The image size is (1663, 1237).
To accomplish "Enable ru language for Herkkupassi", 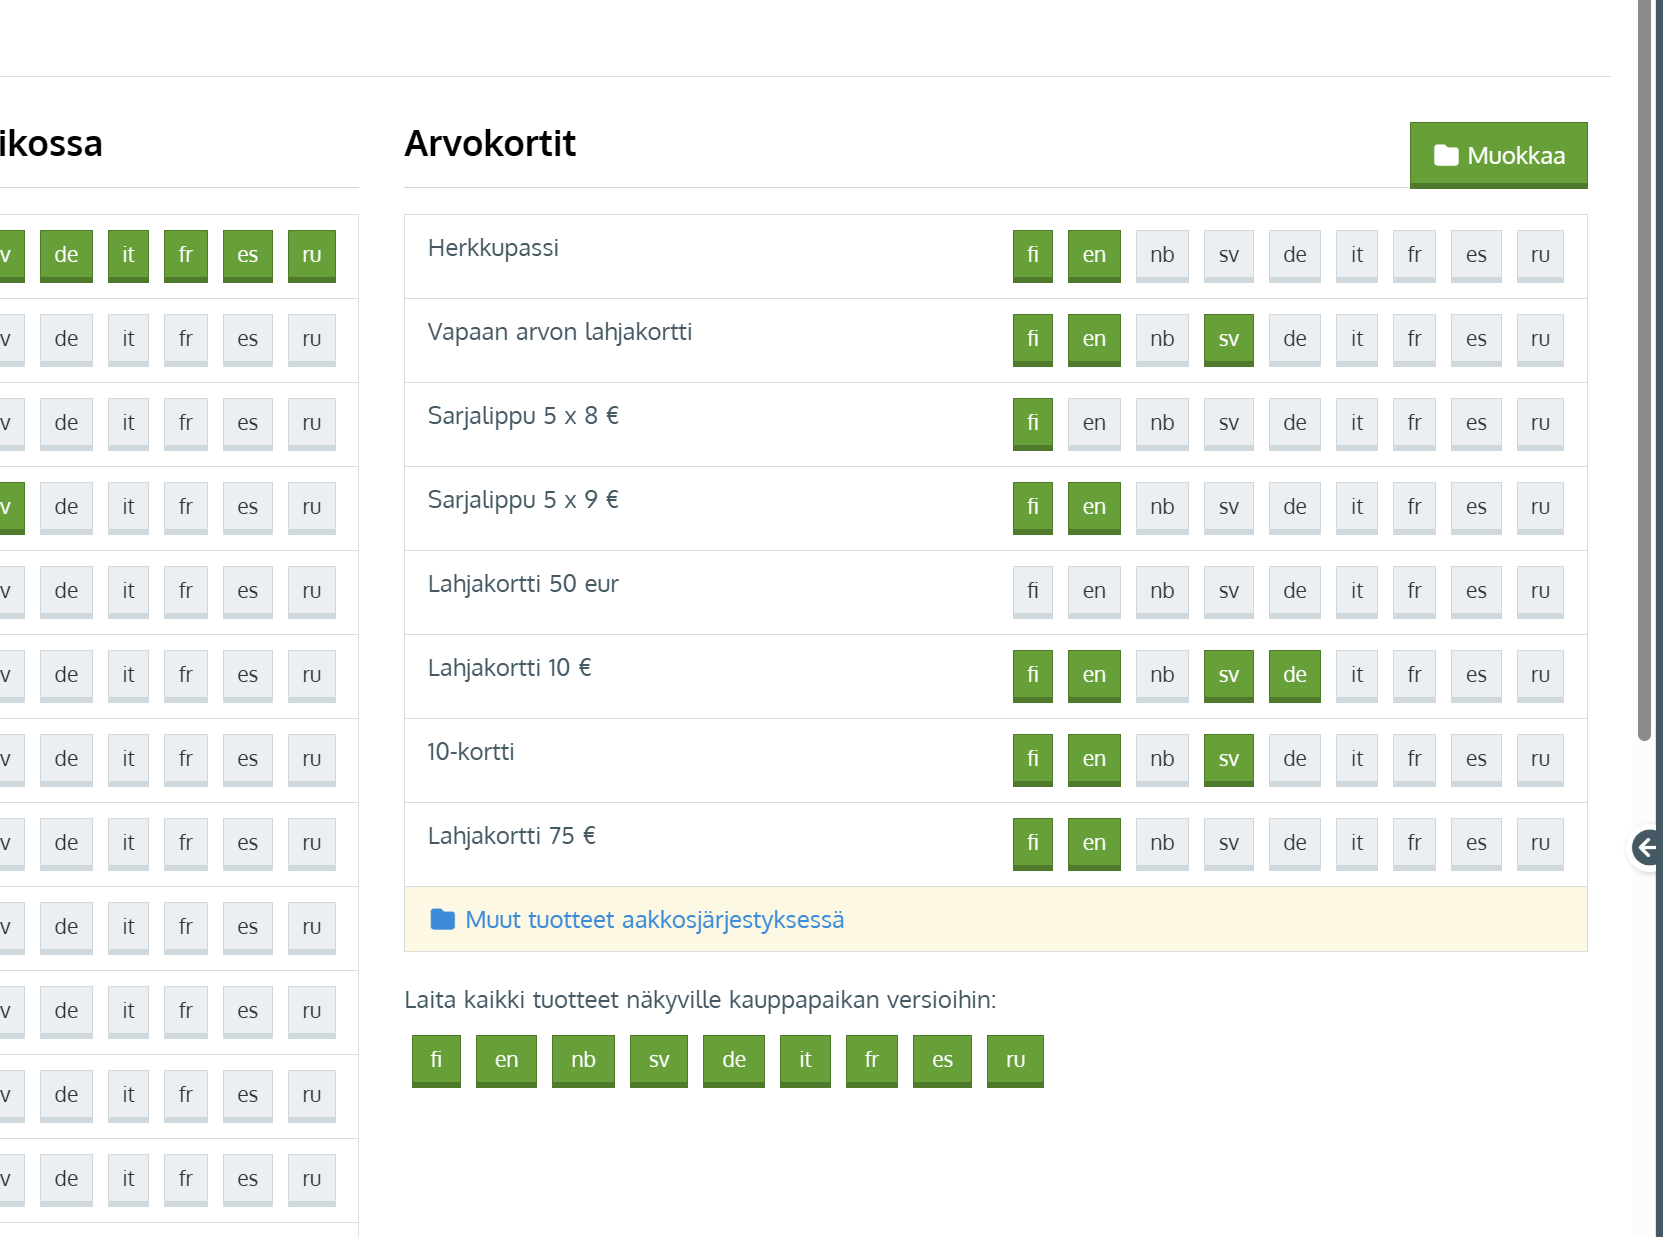I will coord(1540,256).
